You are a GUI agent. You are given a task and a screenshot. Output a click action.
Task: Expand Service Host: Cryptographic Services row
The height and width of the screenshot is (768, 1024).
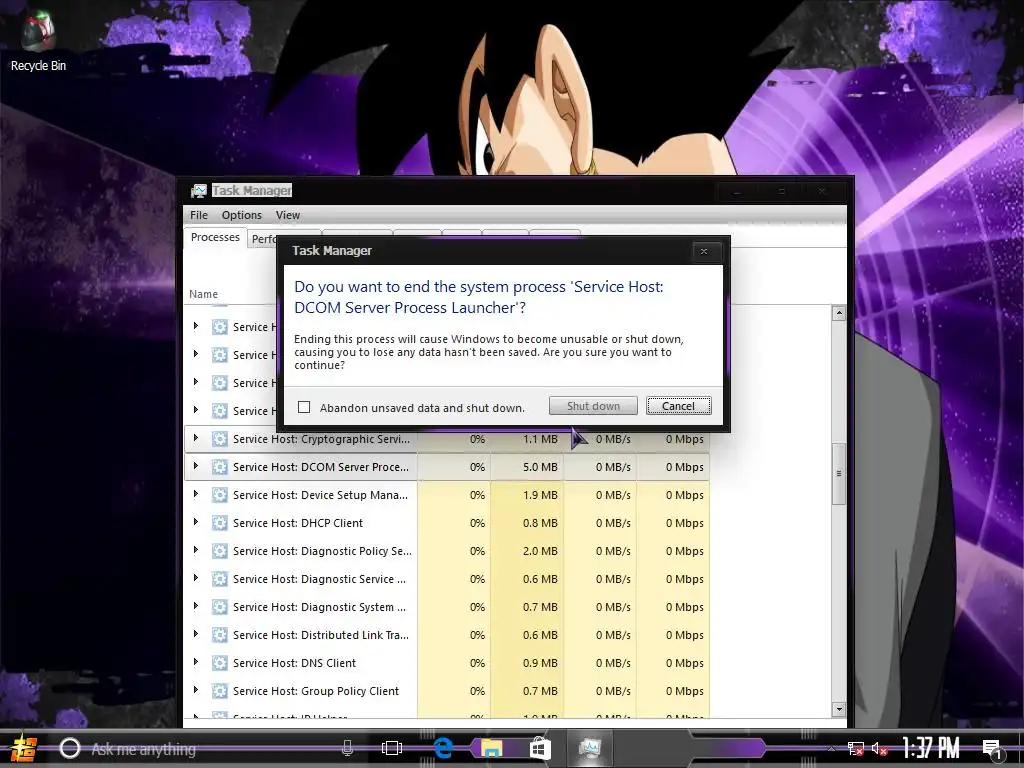click(x=195, y=438)
